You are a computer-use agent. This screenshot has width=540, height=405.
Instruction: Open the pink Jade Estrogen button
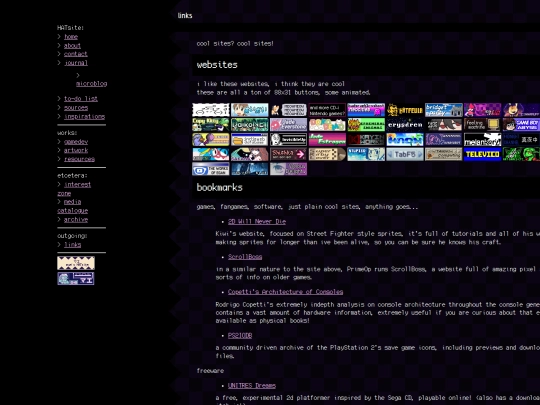pyautogui.click(x=327, y=139)
